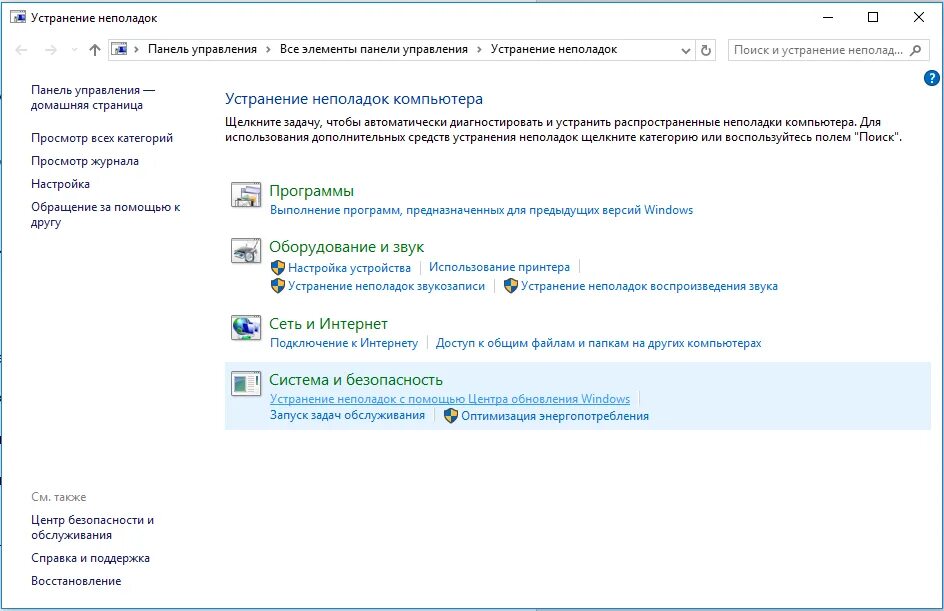Expand chevron after Панель управления breadcrumb
The image size is (944, 611).
(268, 49)
